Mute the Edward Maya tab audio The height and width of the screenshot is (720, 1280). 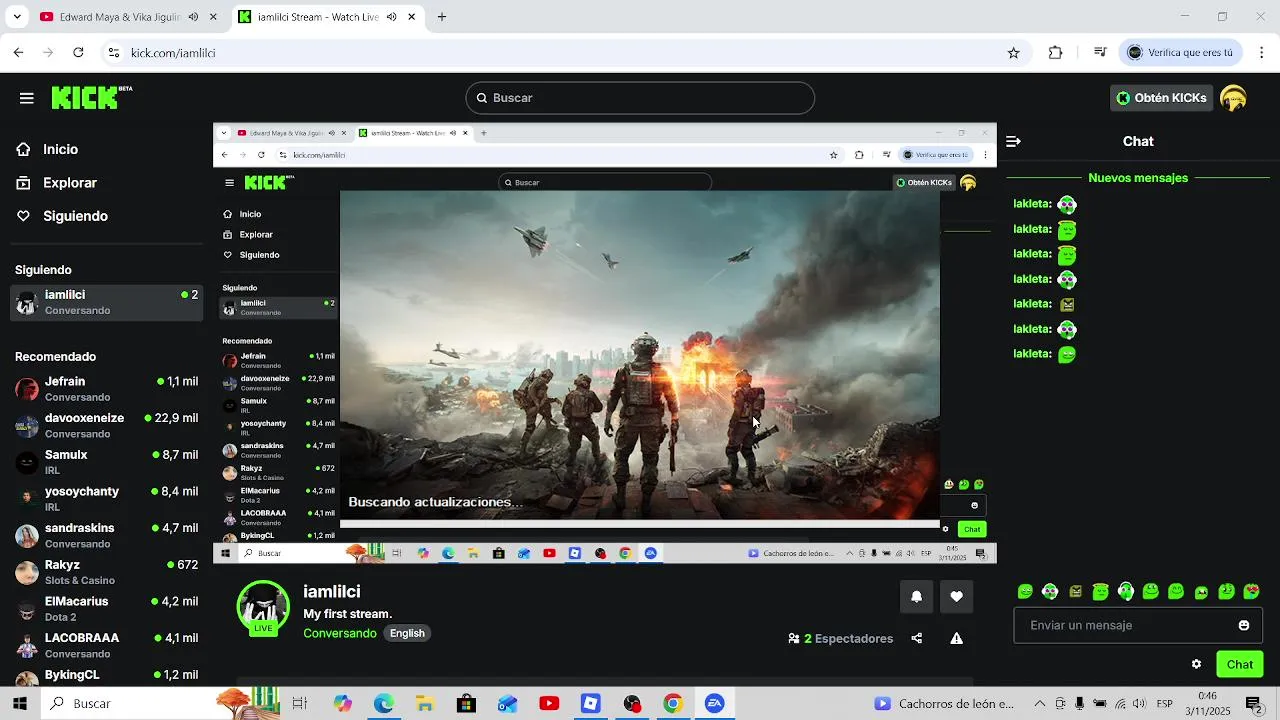point(193,17)
